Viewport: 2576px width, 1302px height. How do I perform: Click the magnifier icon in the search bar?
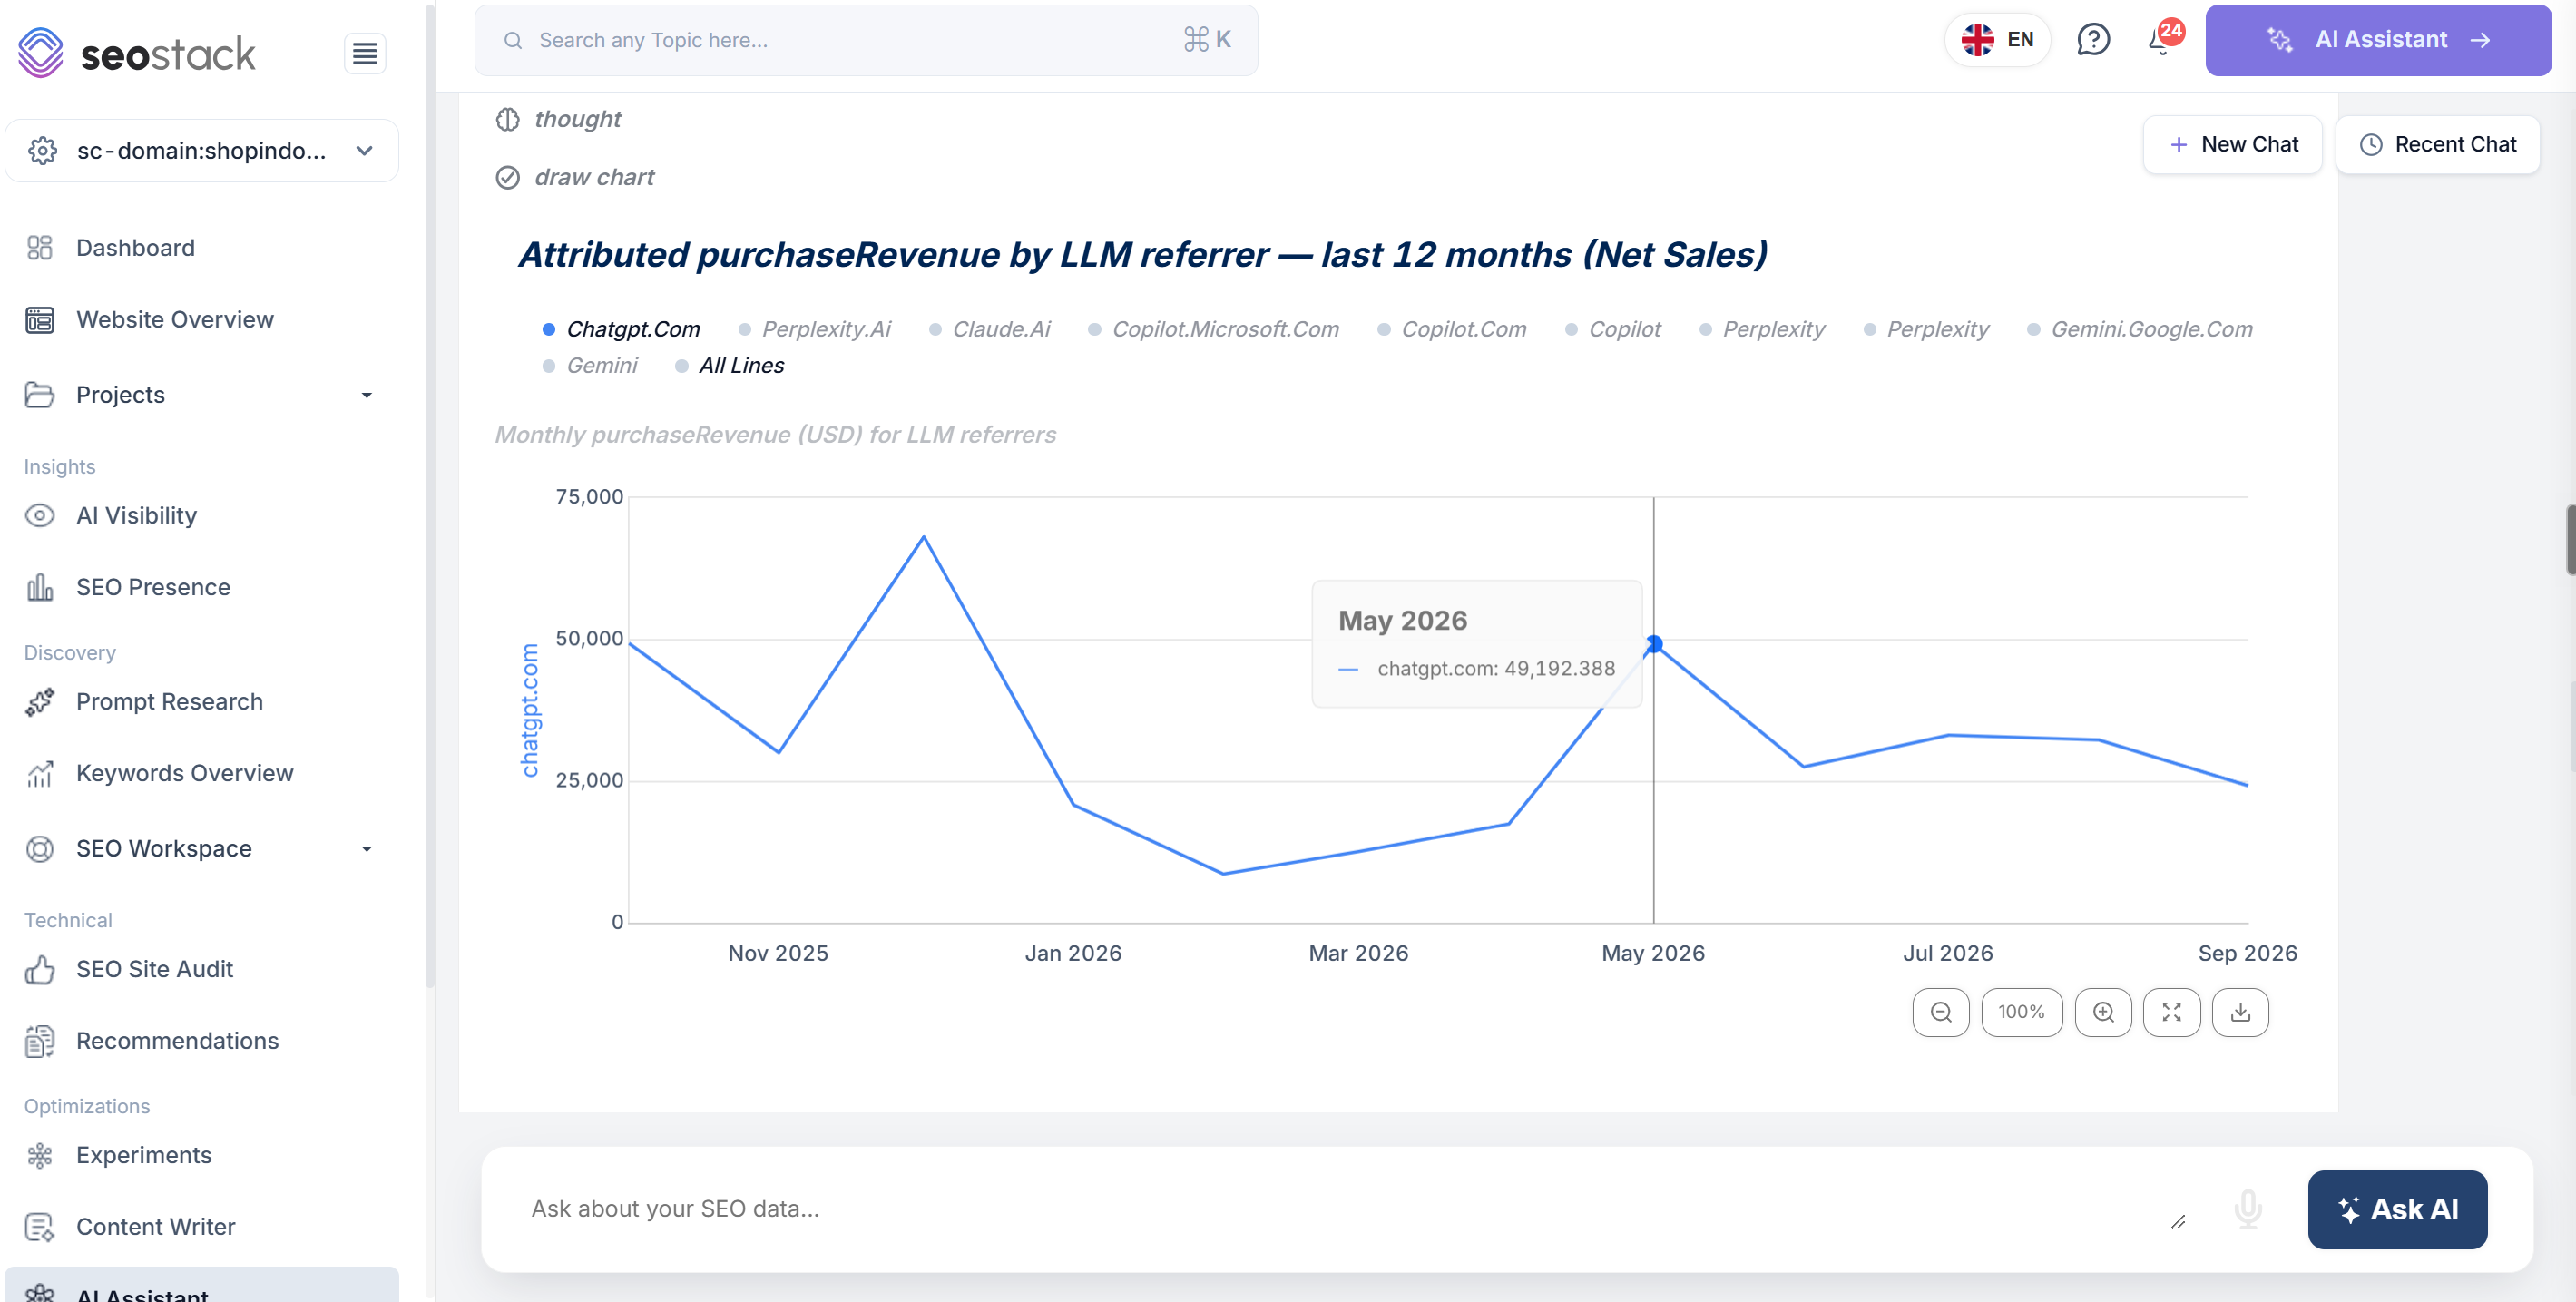pyautogui.click(x=513, y=40)
